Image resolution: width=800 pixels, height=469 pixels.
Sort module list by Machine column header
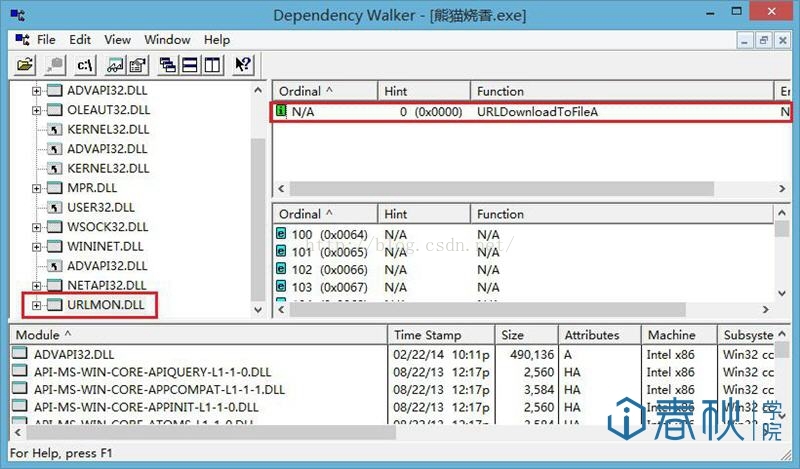[x=679, y=335]
